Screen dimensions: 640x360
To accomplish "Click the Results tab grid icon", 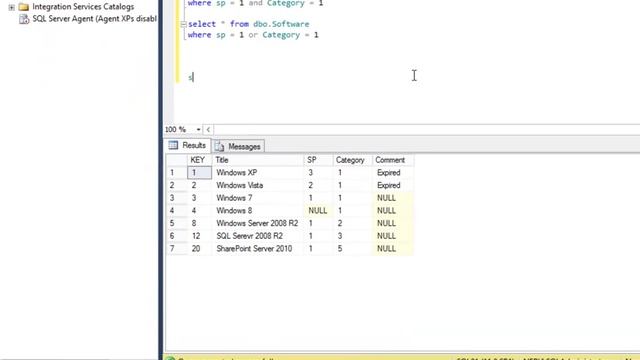I will [173, 145].
